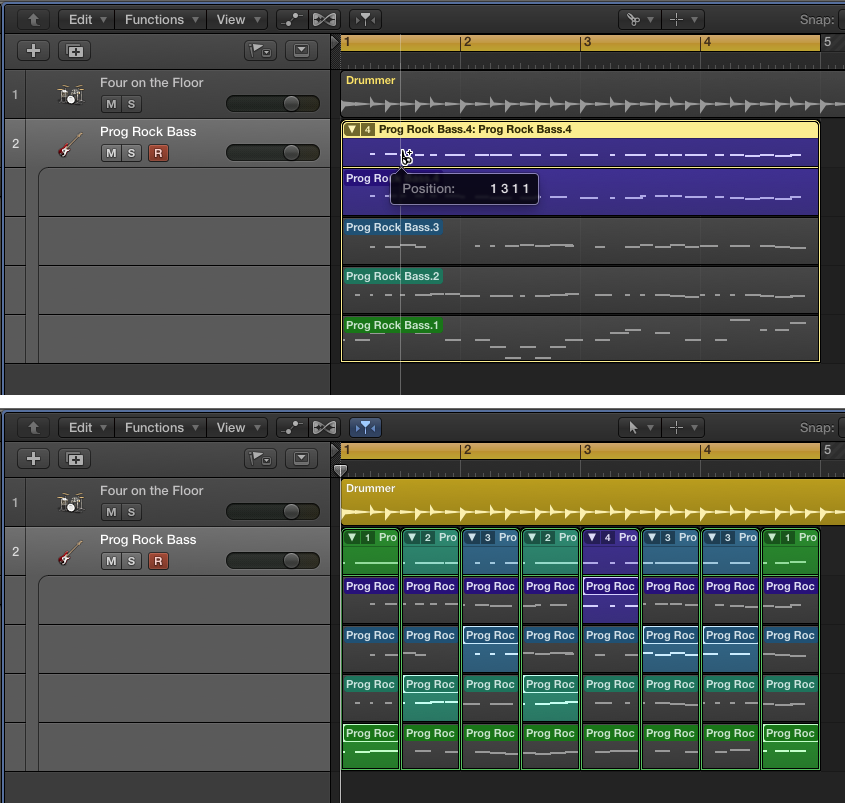Open the pointer left-click tool menu, bottom window
This screenshot has width=845, height=803.
pos(639,428)
